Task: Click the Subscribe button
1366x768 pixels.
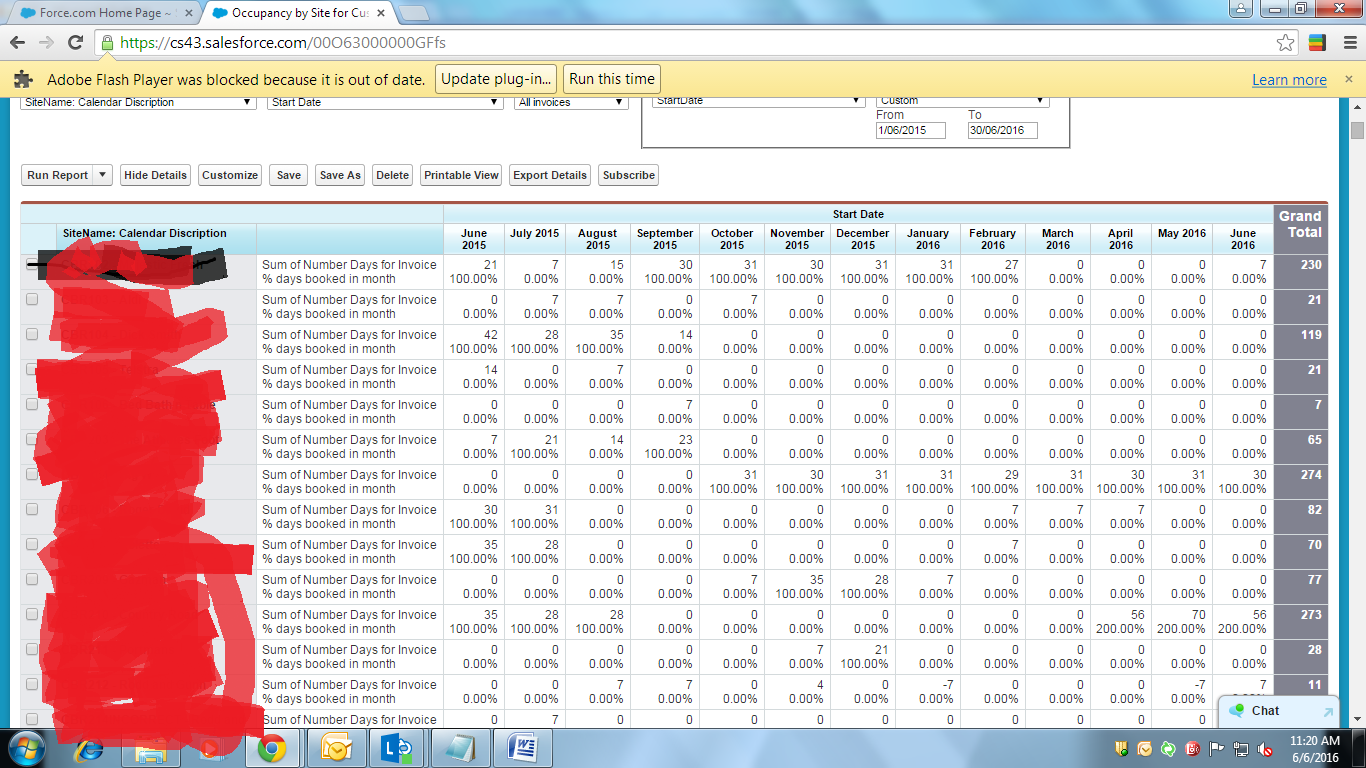Action: (x=629, y=175)
